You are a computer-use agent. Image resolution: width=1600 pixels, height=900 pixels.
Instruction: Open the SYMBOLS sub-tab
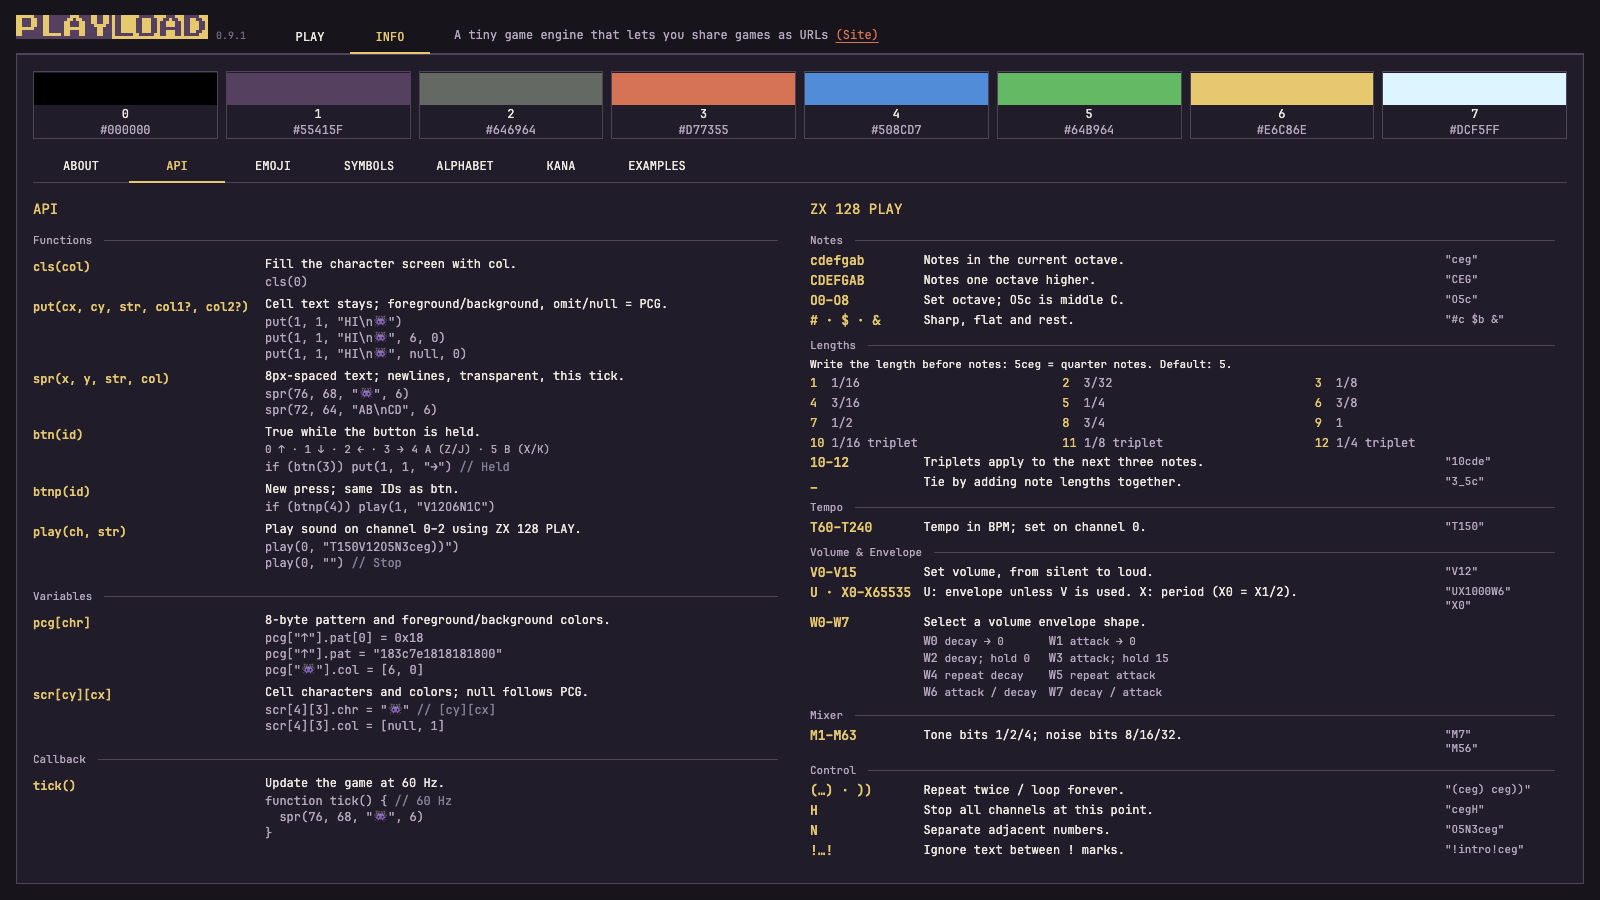tap(369, 166)
